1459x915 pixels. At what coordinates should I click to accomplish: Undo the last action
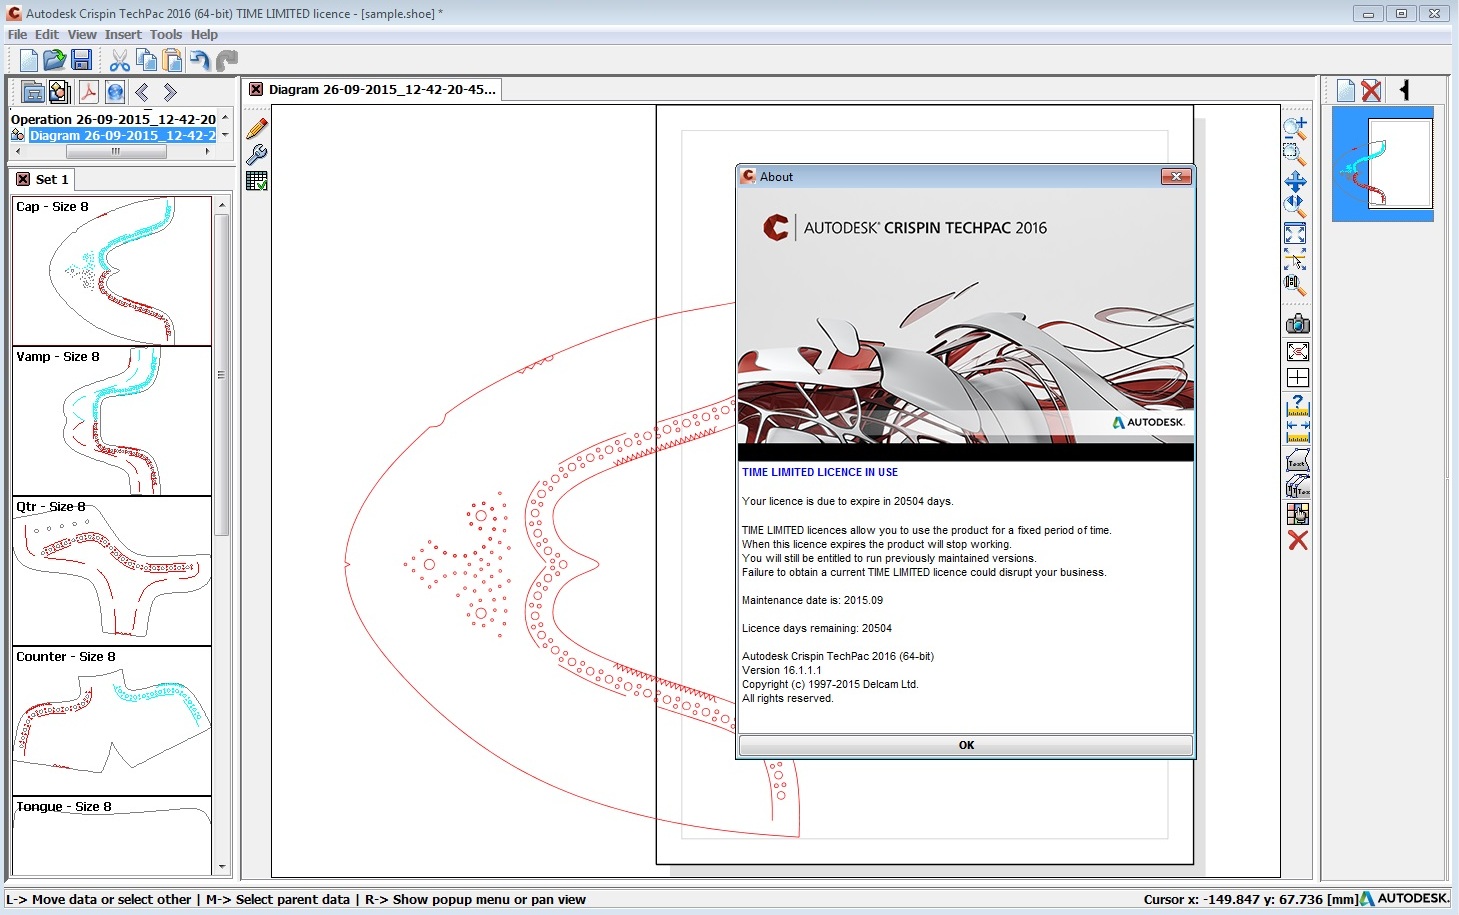200,60
